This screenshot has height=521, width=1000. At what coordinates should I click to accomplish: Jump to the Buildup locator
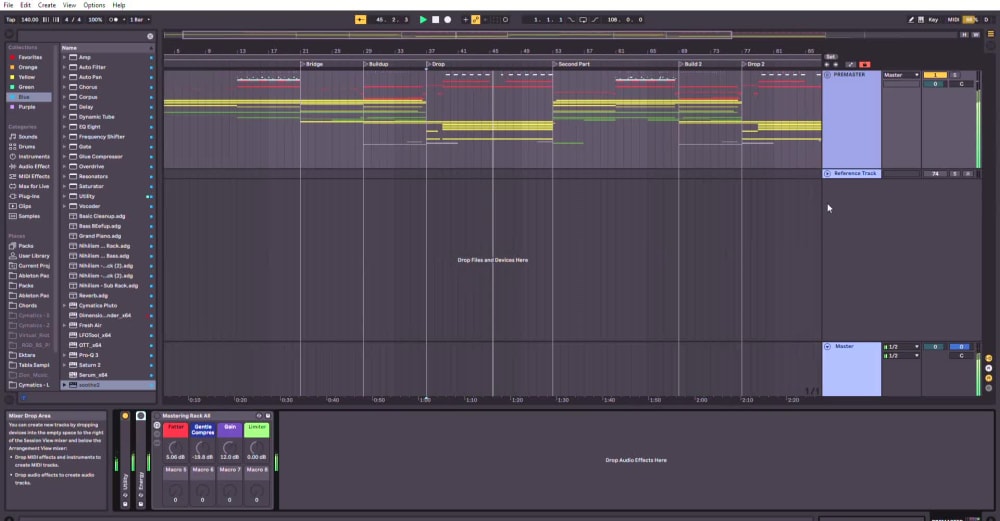coord(376,64)
